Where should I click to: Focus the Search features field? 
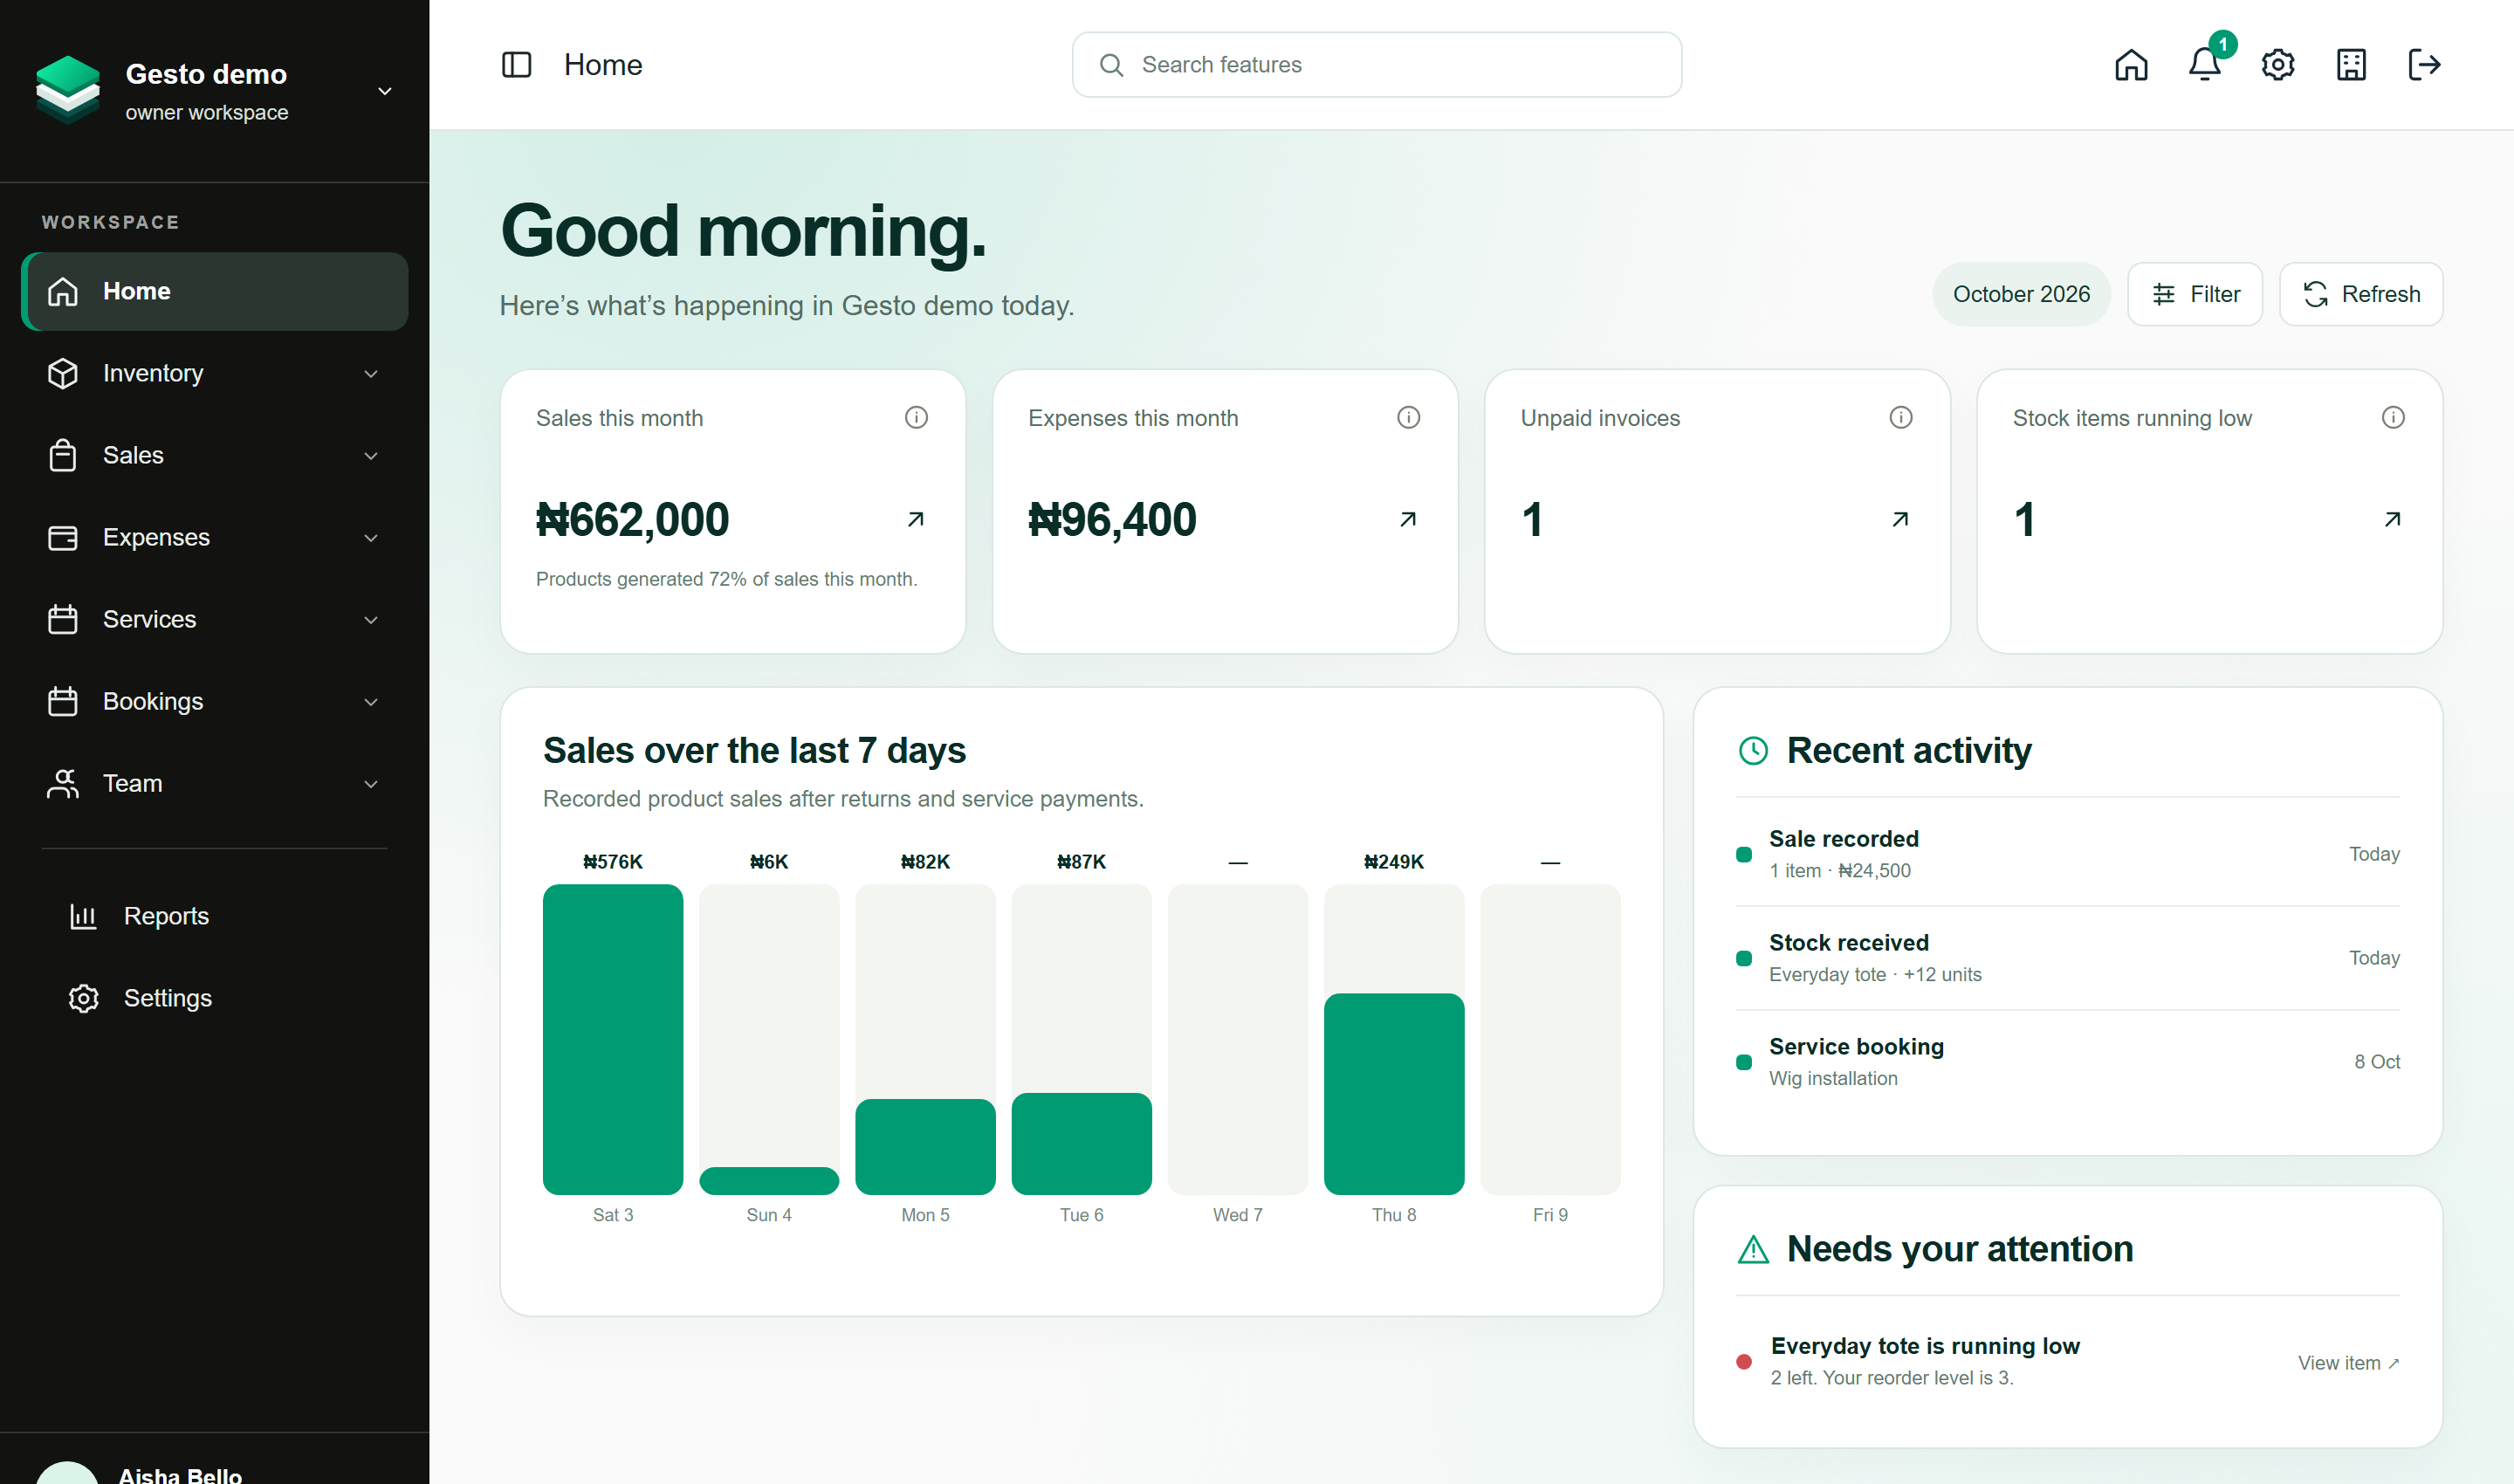(x=1376, y=65)
